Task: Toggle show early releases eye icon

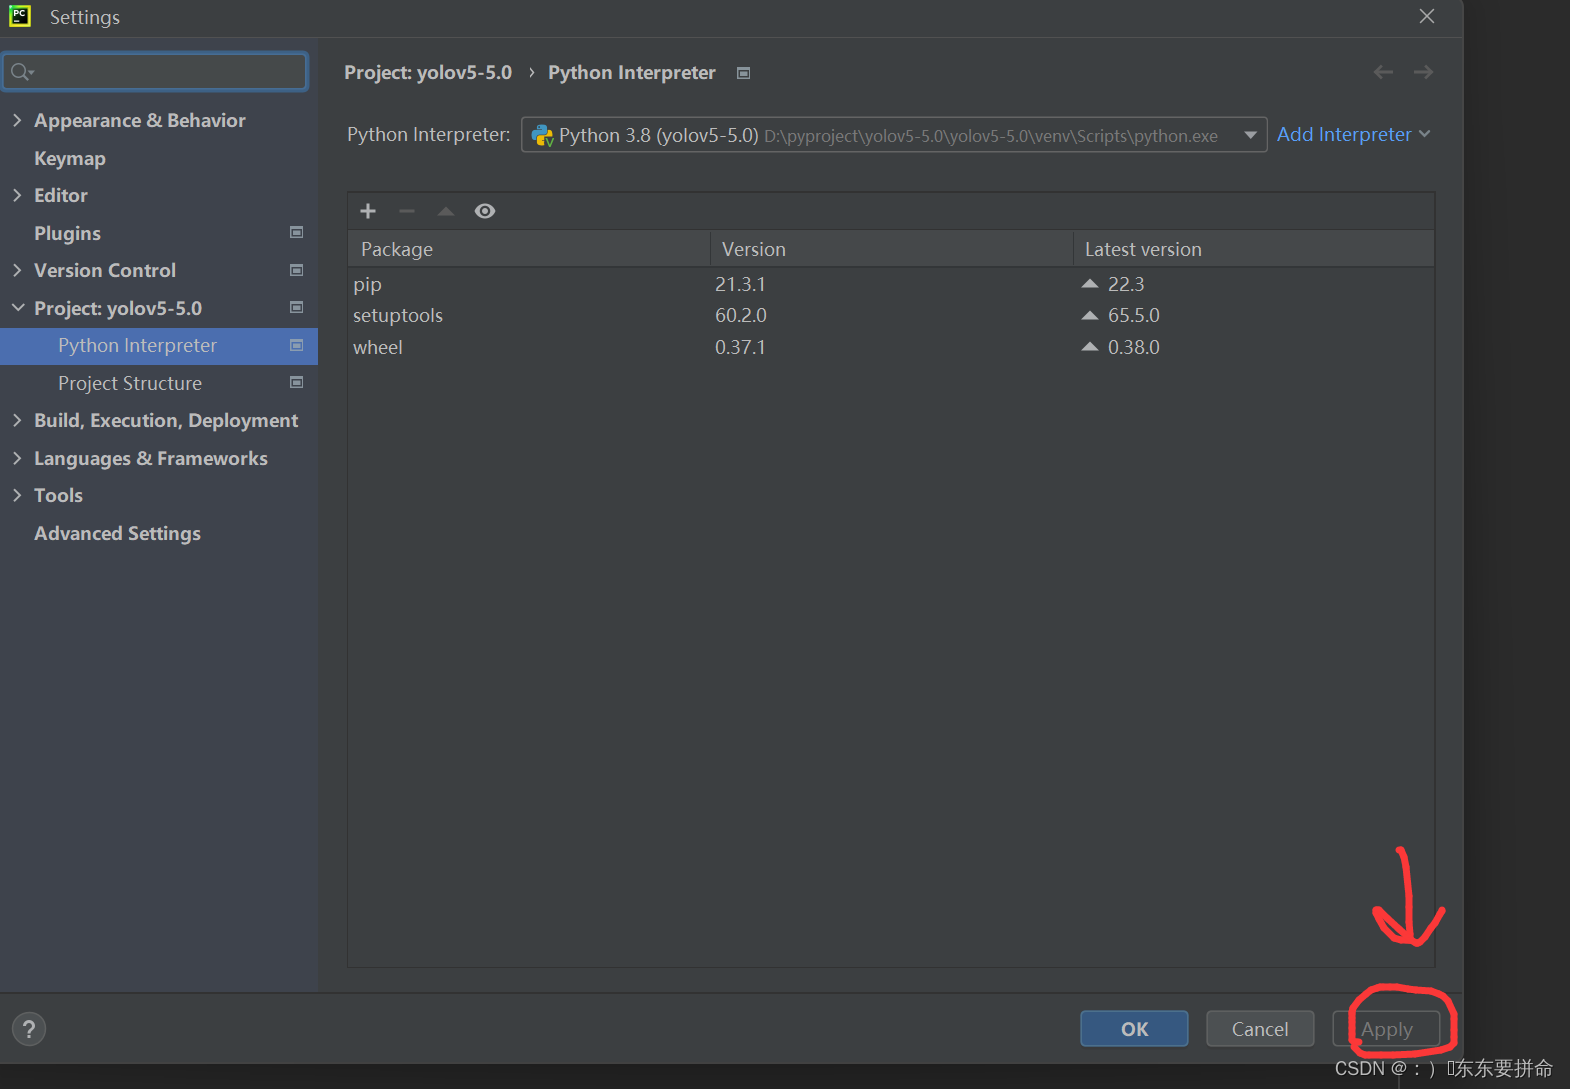Action: coord(485,211)
